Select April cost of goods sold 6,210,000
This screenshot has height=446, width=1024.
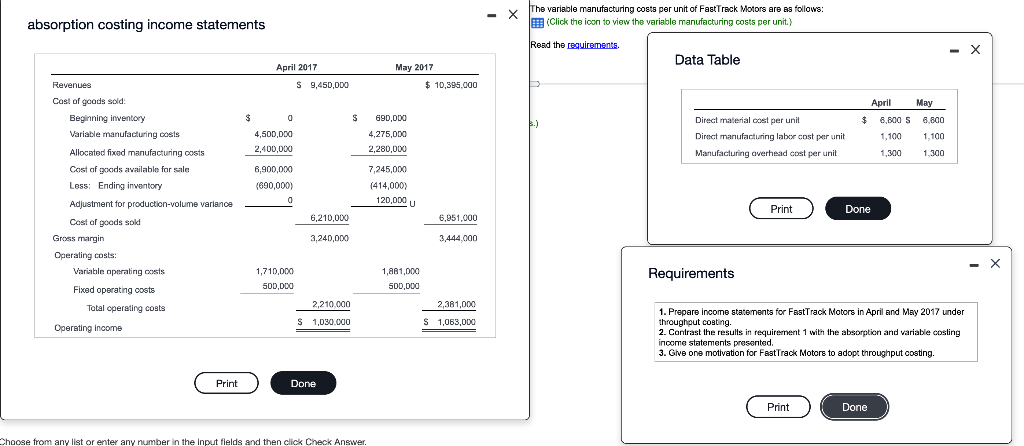(329, 217)
